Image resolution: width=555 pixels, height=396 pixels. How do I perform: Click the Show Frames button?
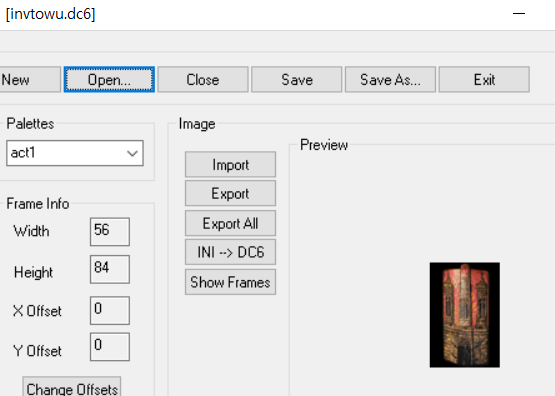pos(230,282)
